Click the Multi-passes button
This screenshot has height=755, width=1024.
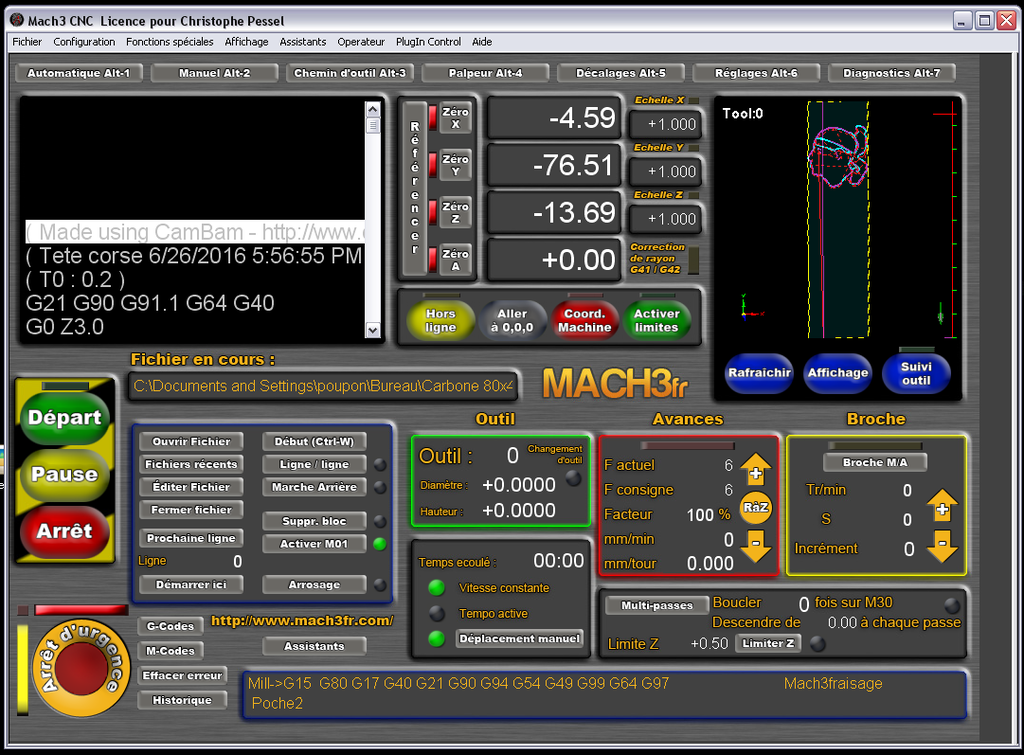pyautogui.click(x=657, y=605)
